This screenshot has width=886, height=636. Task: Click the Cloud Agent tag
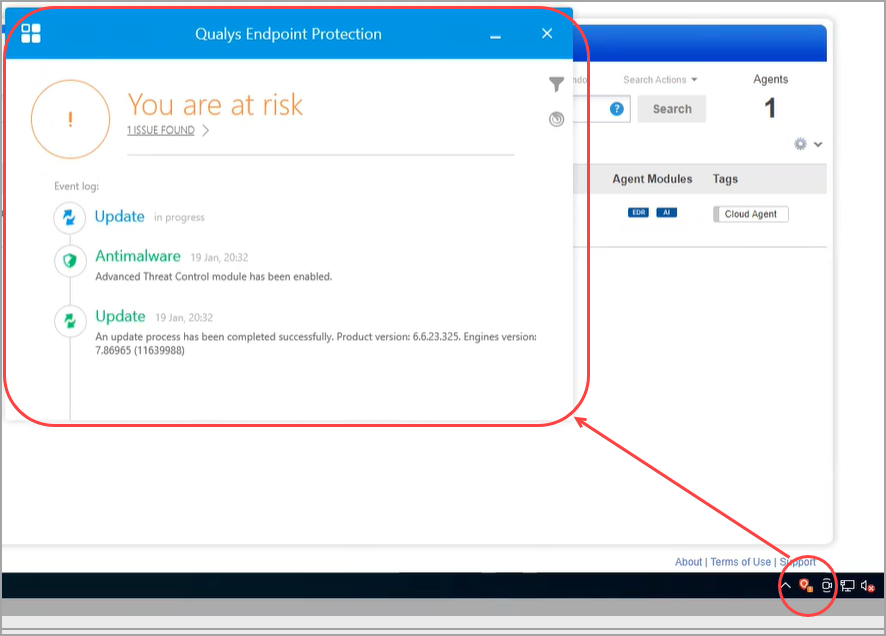pos(750,214)
